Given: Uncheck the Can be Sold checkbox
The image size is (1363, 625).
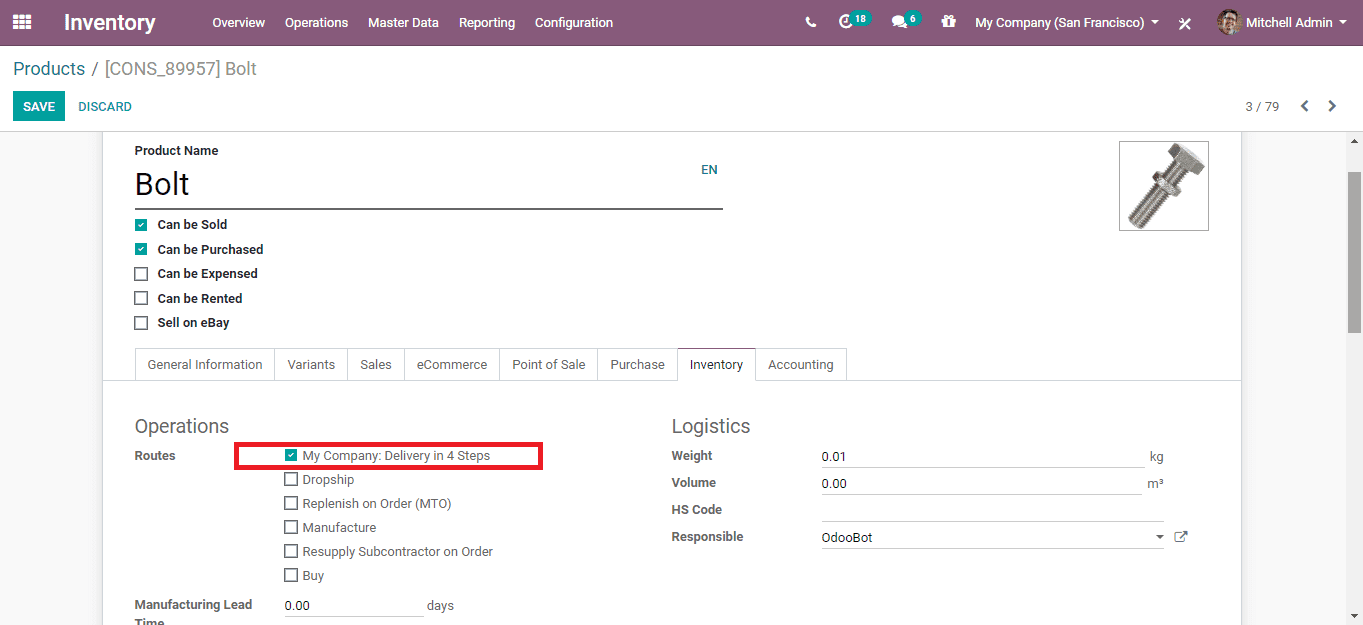Looking at the screenshot, I should point(141,225).
